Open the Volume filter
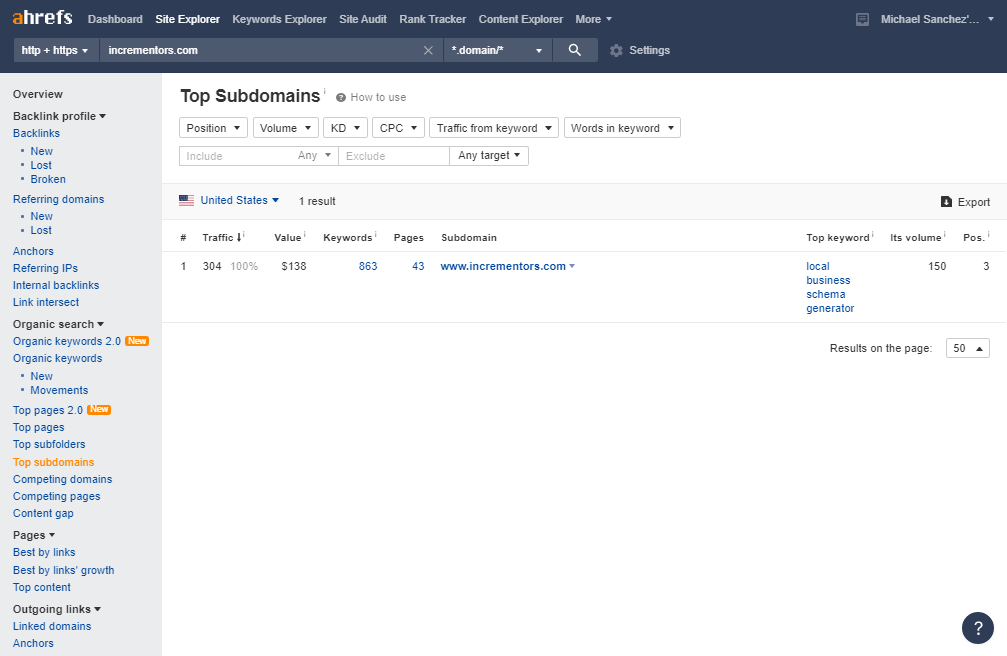The height and width of the screenshot is (656, 1007). click(x=286, y=128)
